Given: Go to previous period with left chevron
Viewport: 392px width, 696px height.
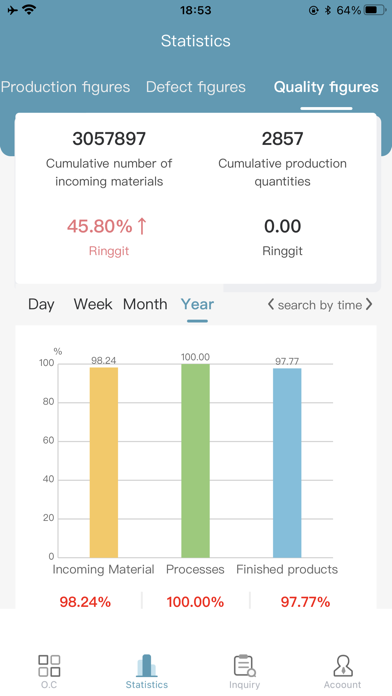Looking at the screenshot, I should [271, 304].
